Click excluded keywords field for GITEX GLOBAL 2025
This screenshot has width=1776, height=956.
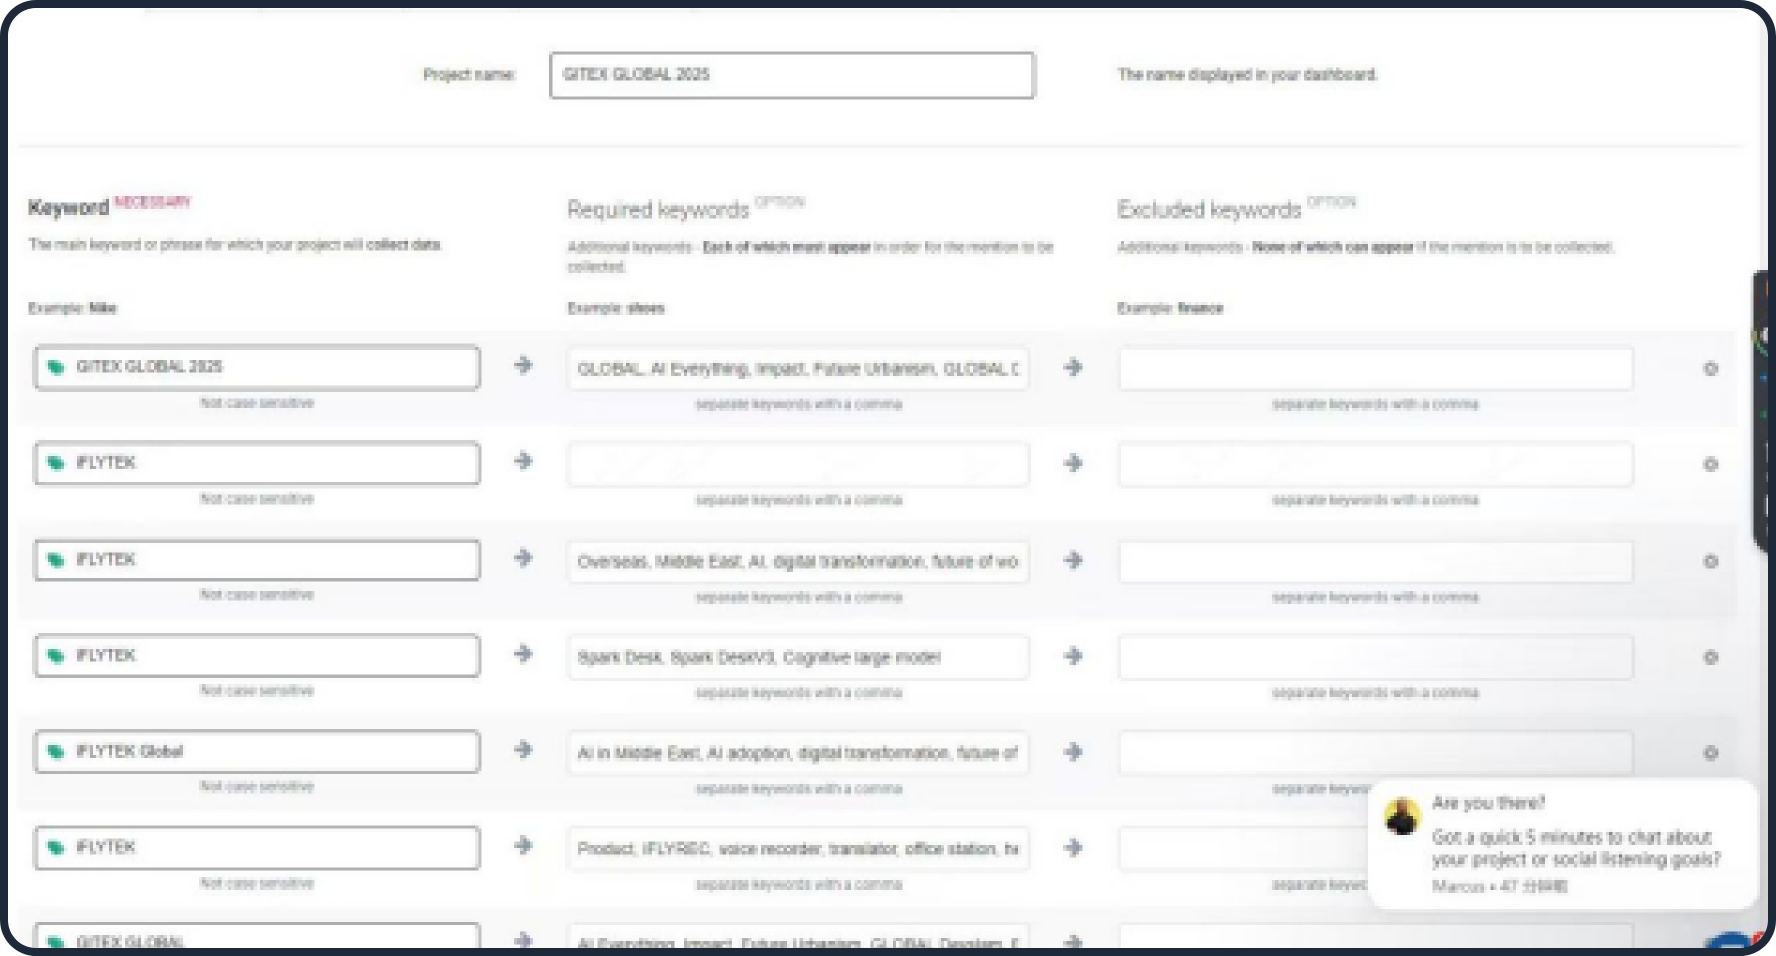[x=1376, y=369]
